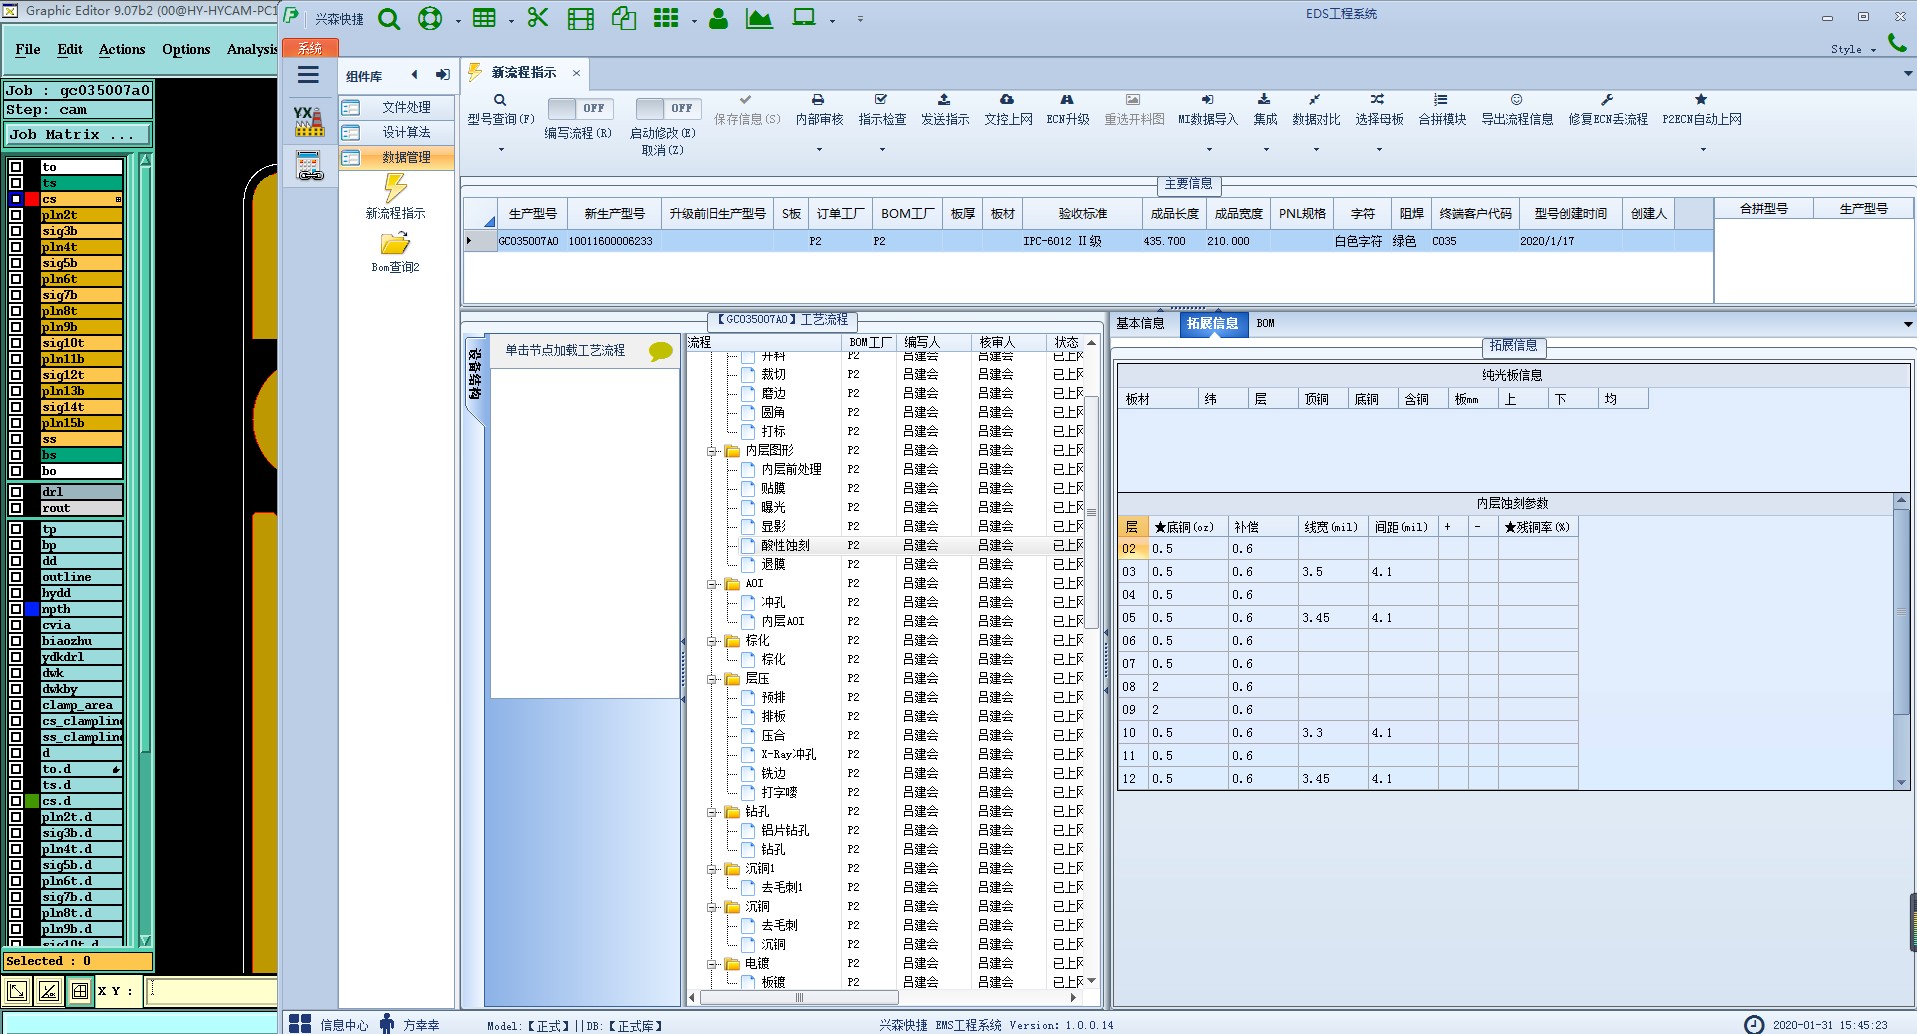The image size is (1917, 1034).
Task: Click 方幸幸 user in the status bar
Action: pos(409,1024)
